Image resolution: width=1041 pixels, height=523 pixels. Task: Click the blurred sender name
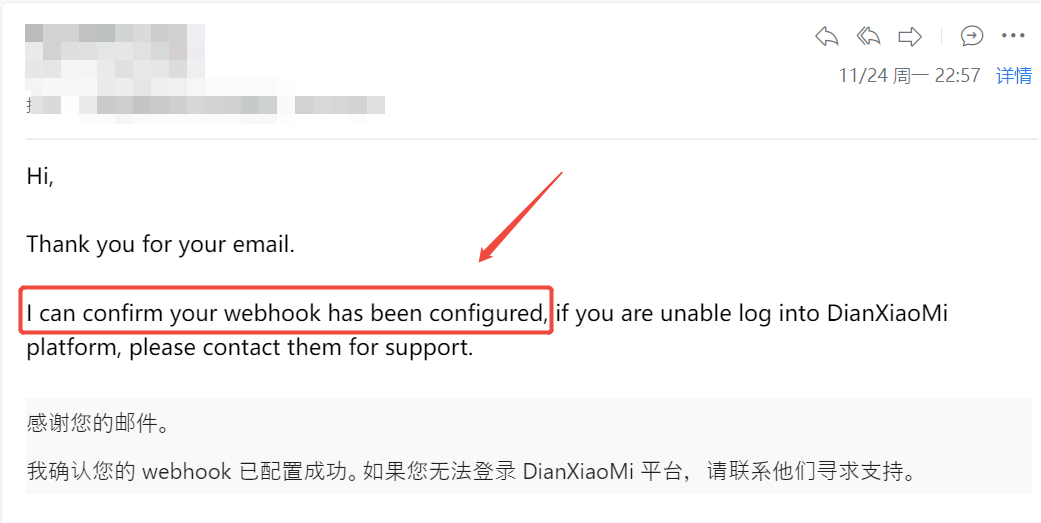(x=114, y=51)
